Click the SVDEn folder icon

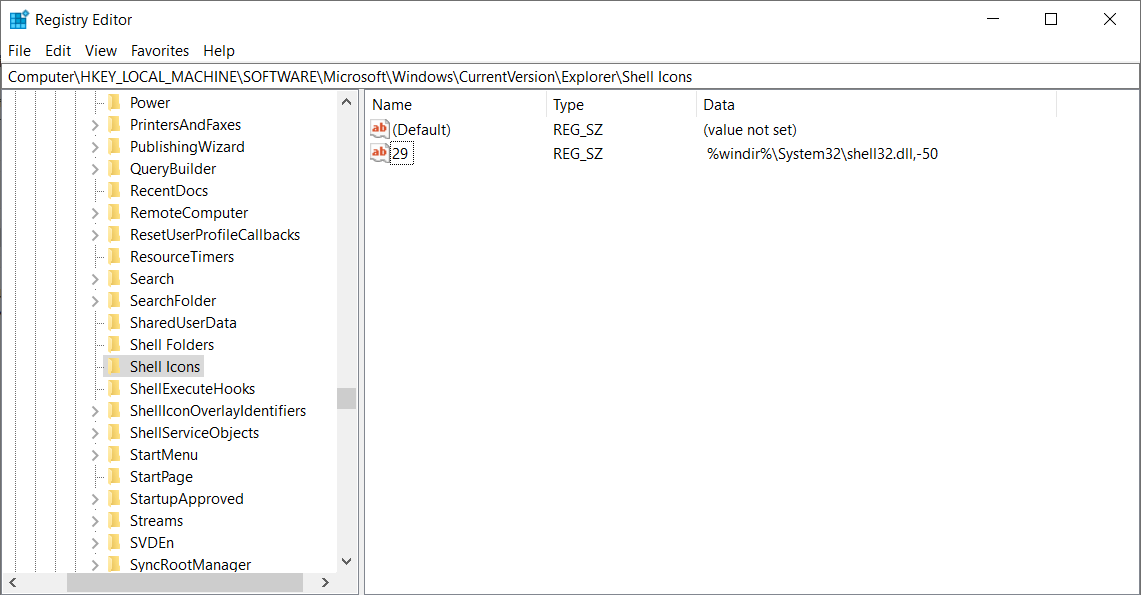click(114, 543)
